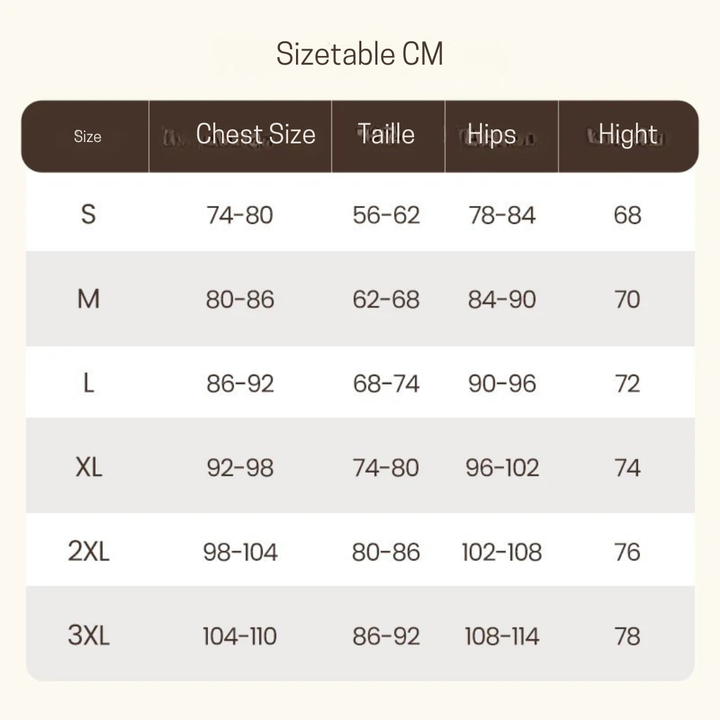Click the S size row label
This screenshot has height=720, width=720.
click(88, 214)
